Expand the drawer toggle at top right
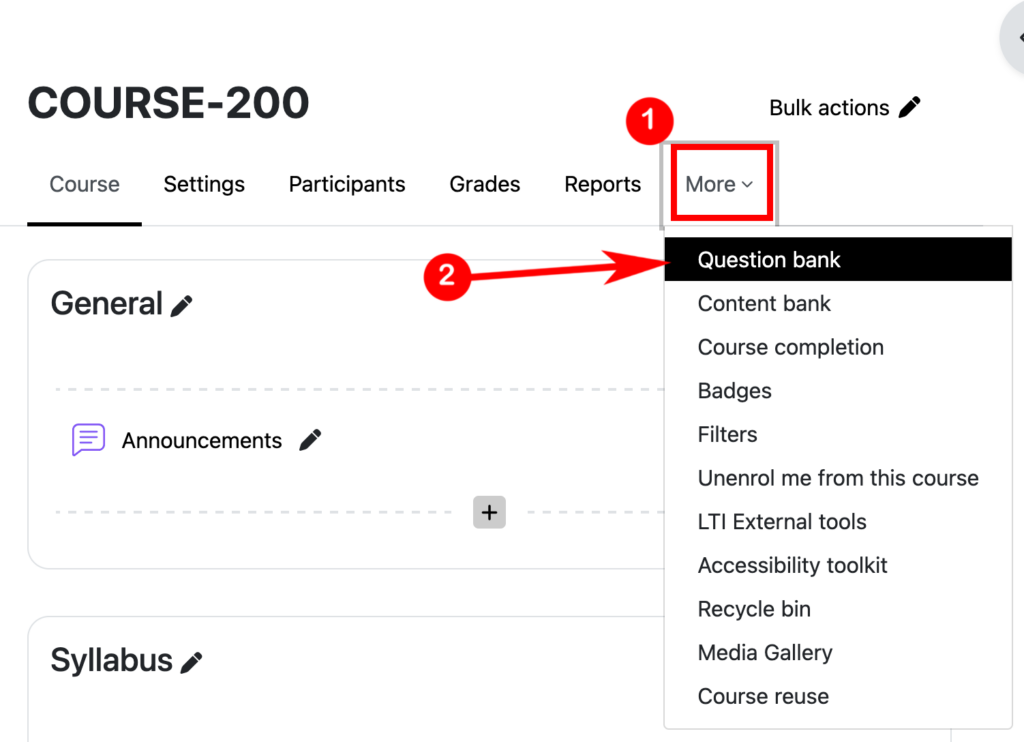The width and height of the screenshot is (1024, 742). point(1015,38)
